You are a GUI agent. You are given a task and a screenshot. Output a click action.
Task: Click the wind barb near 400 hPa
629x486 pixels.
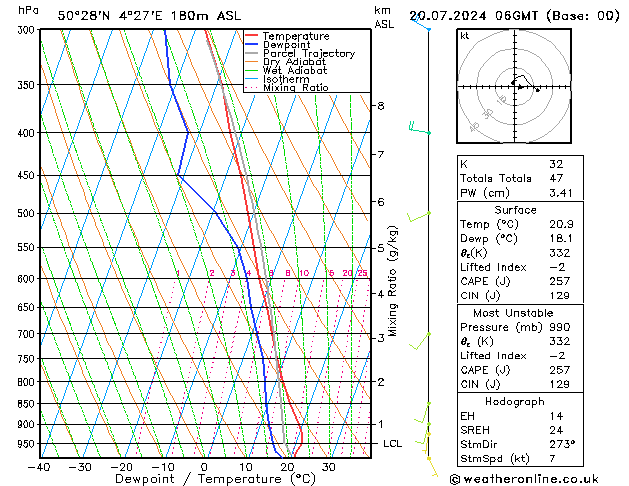click(x=418, y=128)
